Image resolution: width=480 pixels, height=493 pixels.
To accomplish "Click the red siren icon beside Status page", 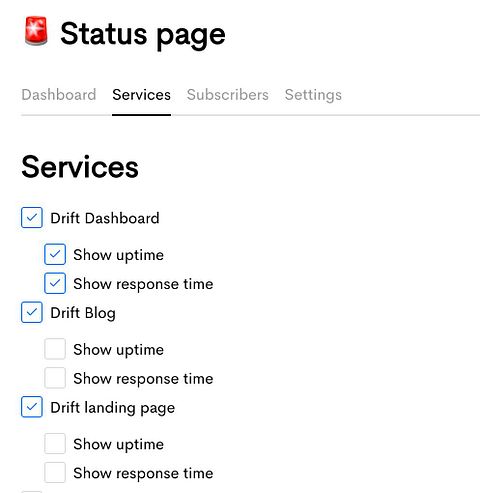I will (36, 31).
